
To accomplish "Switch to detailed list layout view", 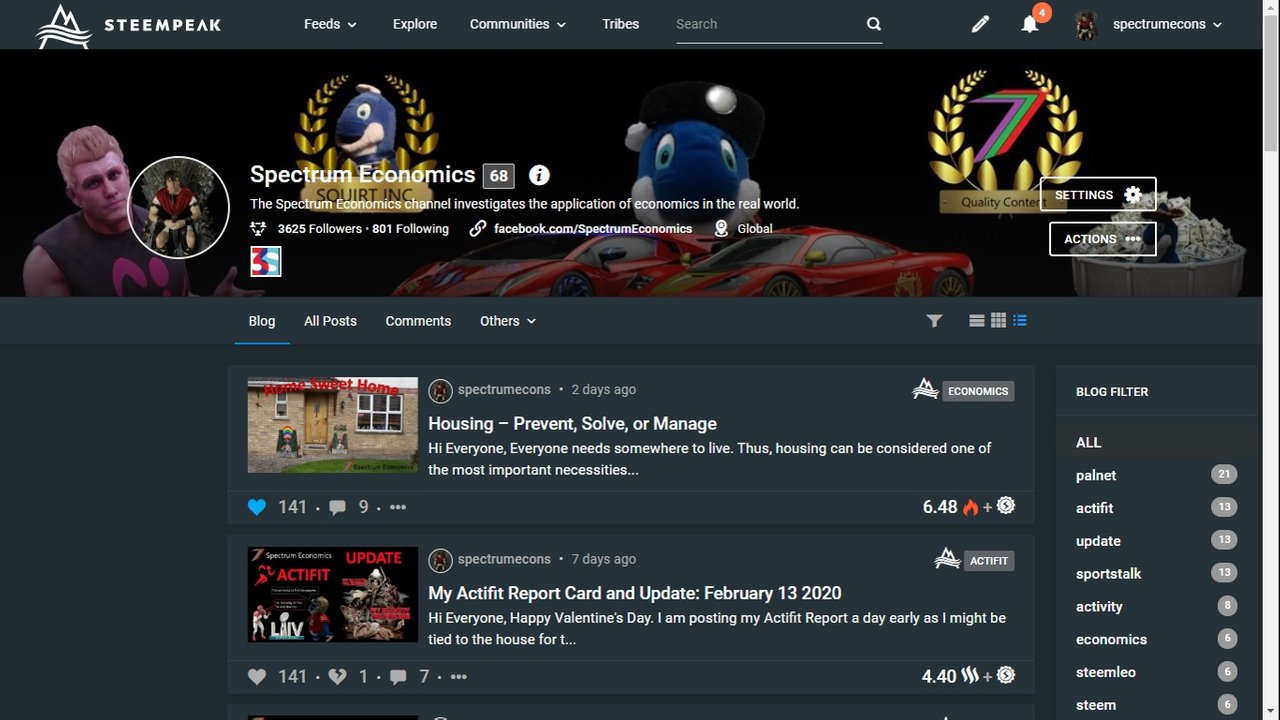I will pos(1020,321).
